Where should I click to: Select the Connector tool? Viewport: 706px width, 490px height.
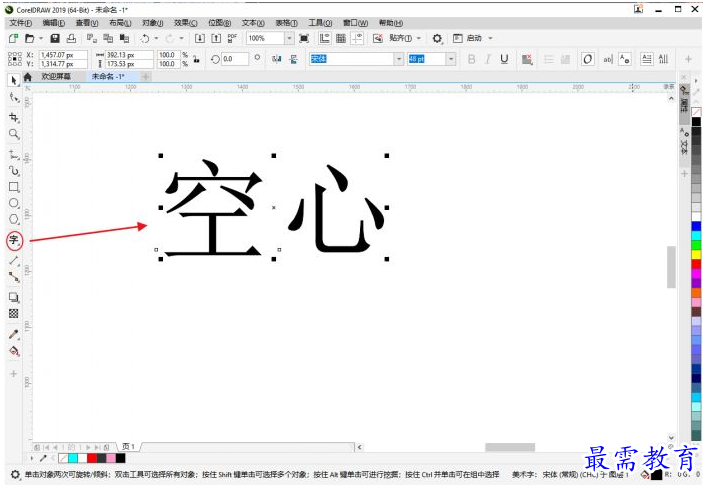coord(14,277)
